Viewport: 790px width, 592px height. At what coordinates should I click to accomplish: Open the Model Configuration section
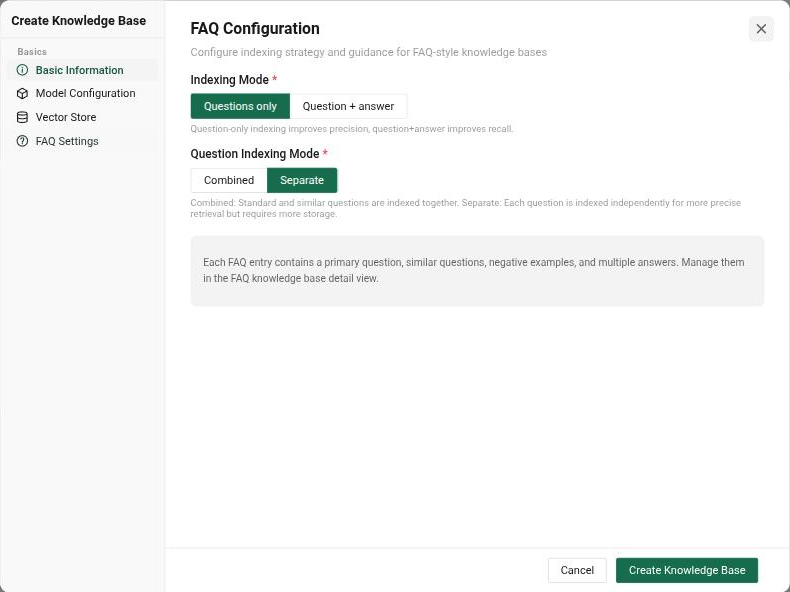pyautogui.click(x=83, y=93)
